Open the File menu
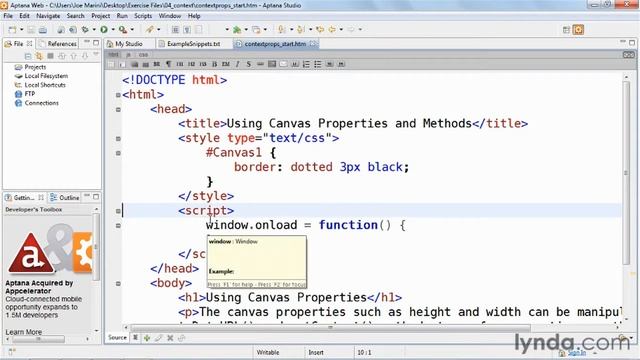This screenshot has height=360, width=640. pyautogui.click(x=8, y=16)
